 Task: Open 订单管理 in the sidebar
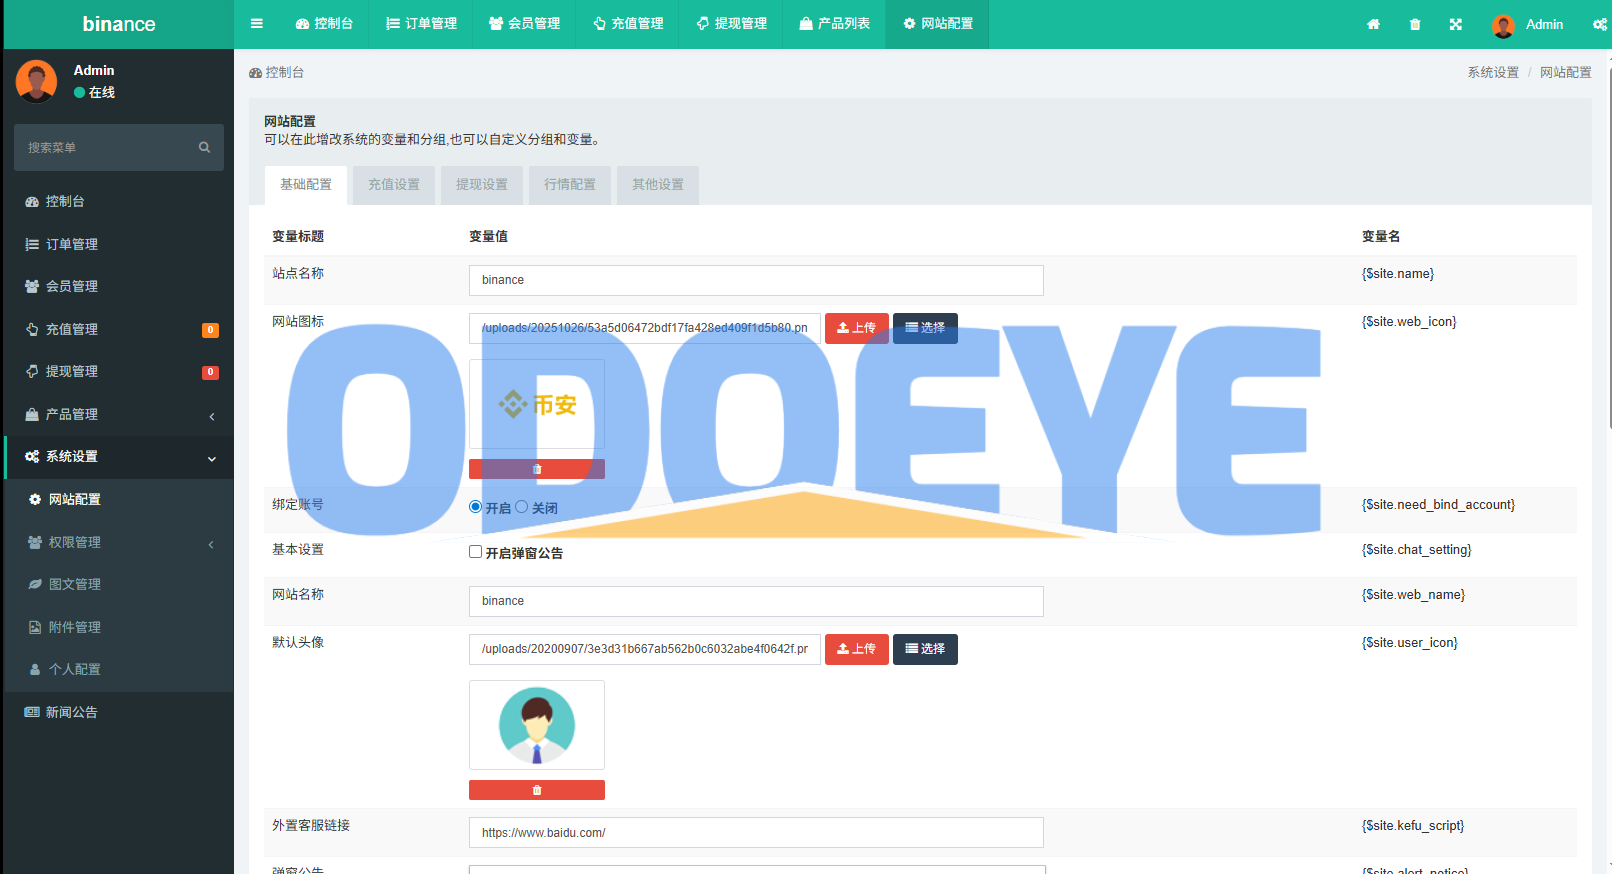pos(119,244)
